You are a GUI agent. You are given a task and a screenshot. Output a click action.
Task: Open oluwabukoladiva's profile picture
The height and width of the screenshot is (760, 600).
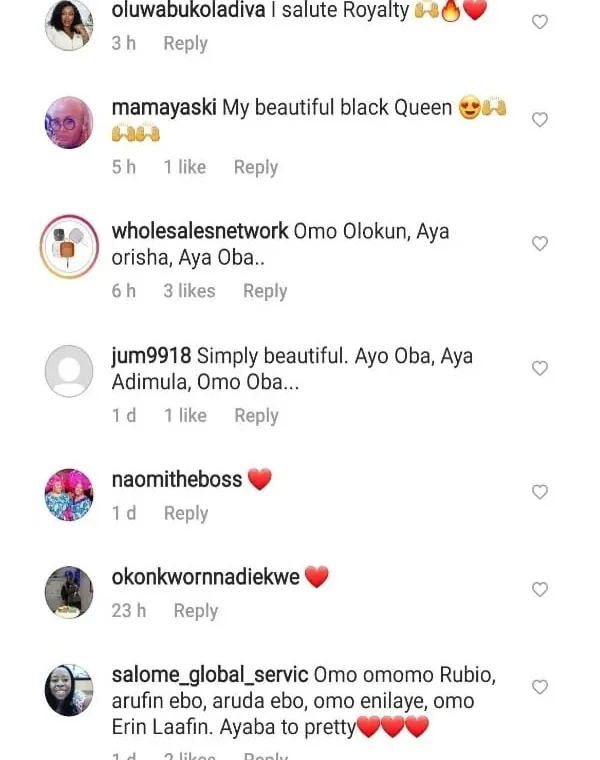point(69,25)
